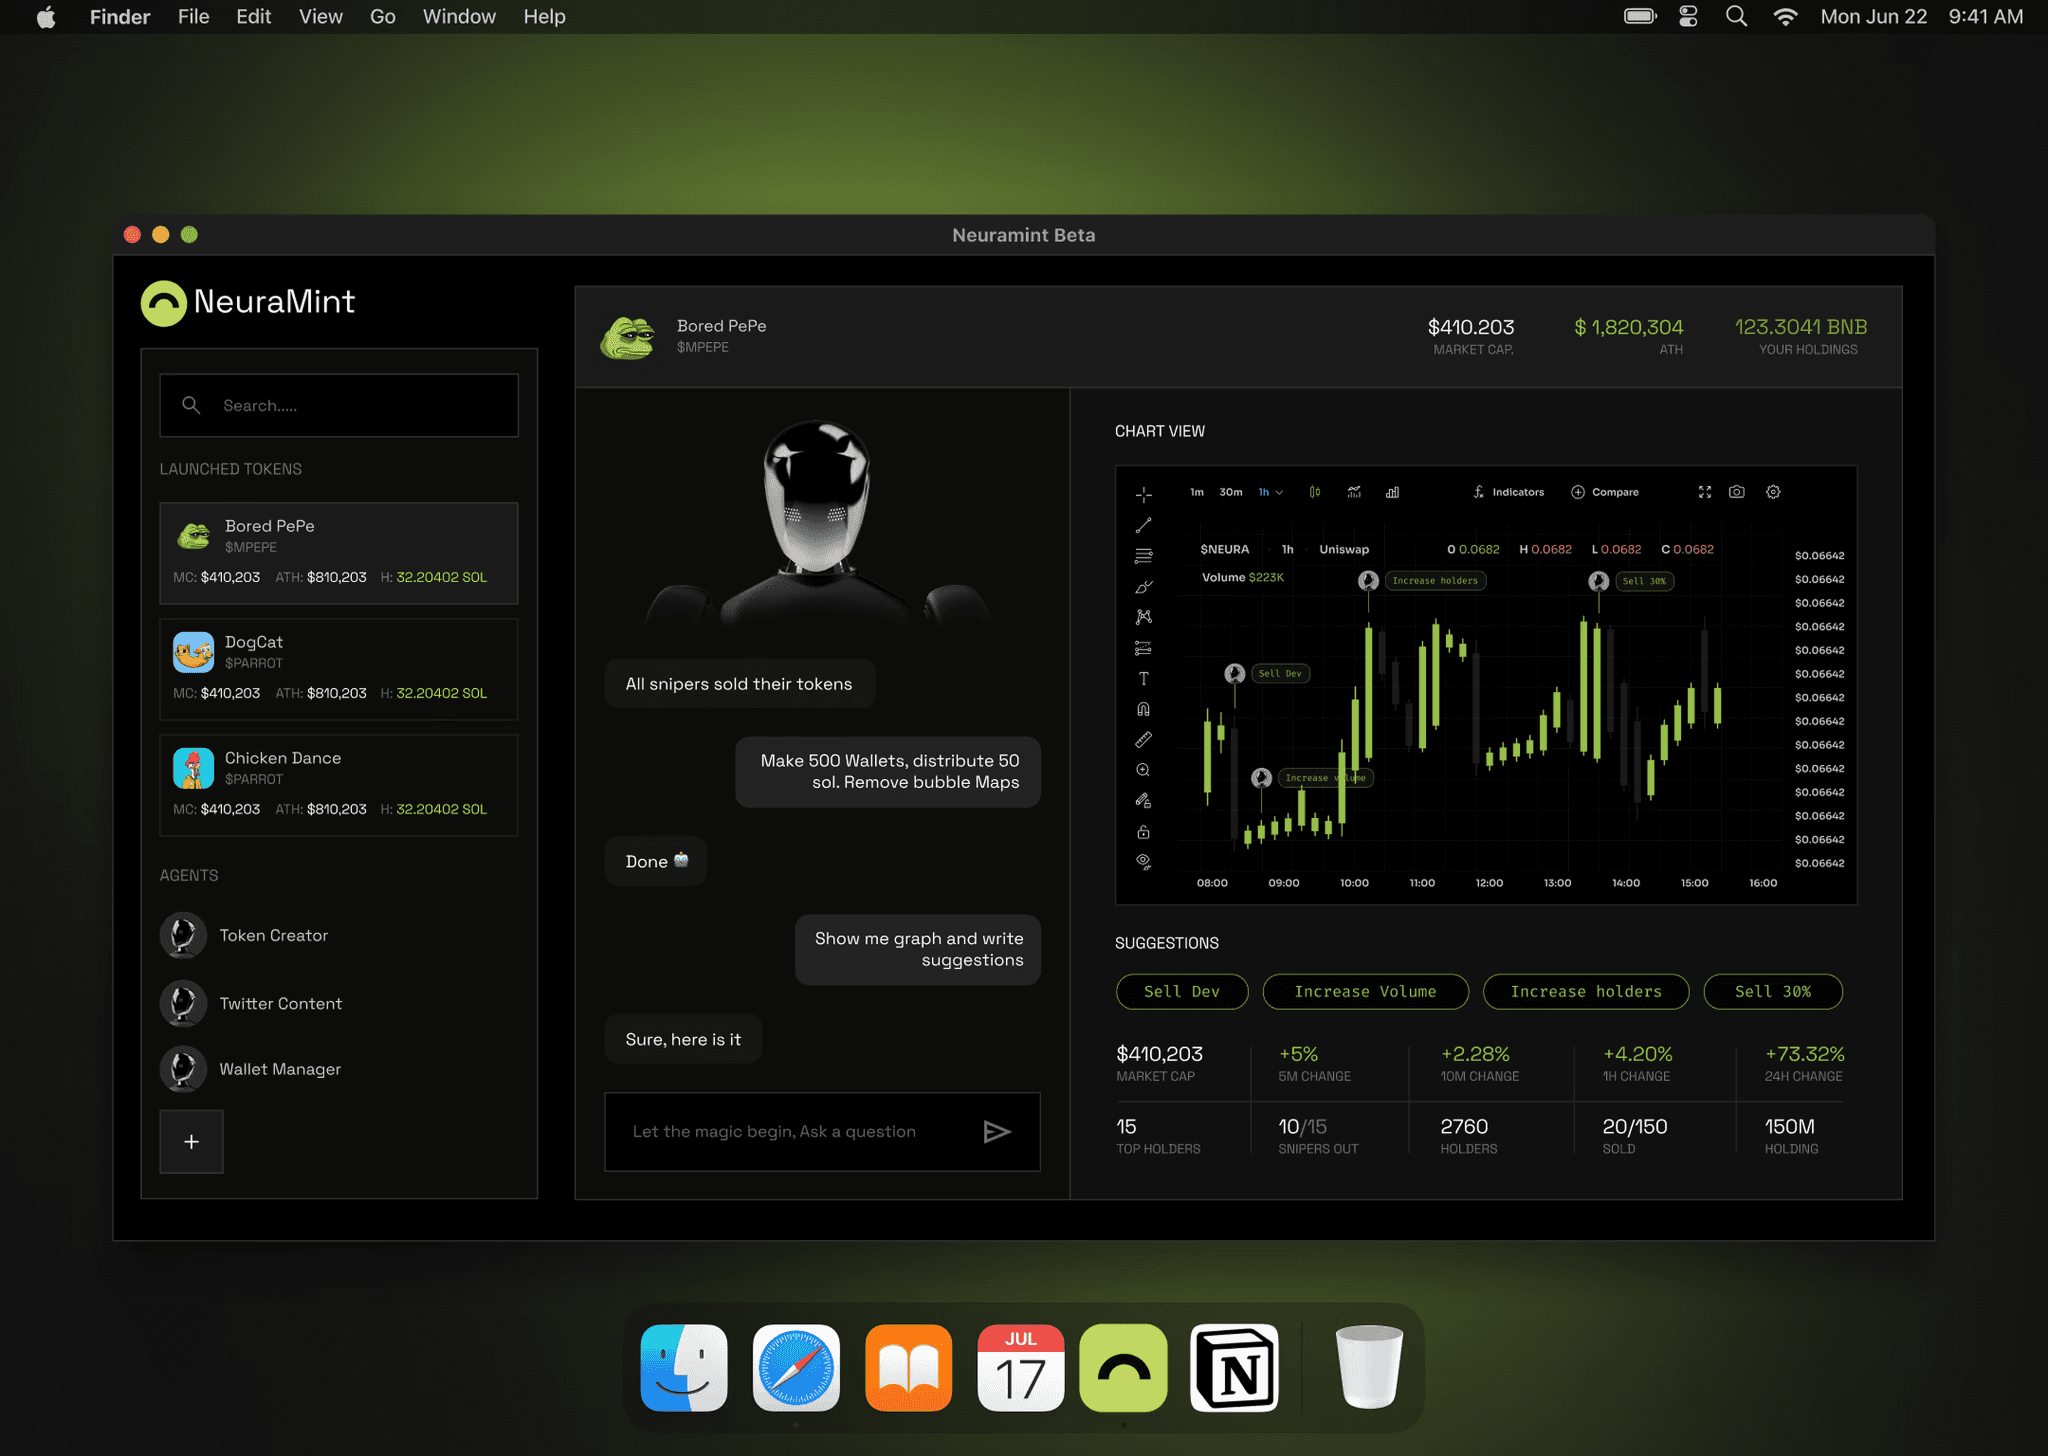Viewport: 2048px width, 1456px height.
Task: Open the Indicators menu
Action: [1508, 492]
